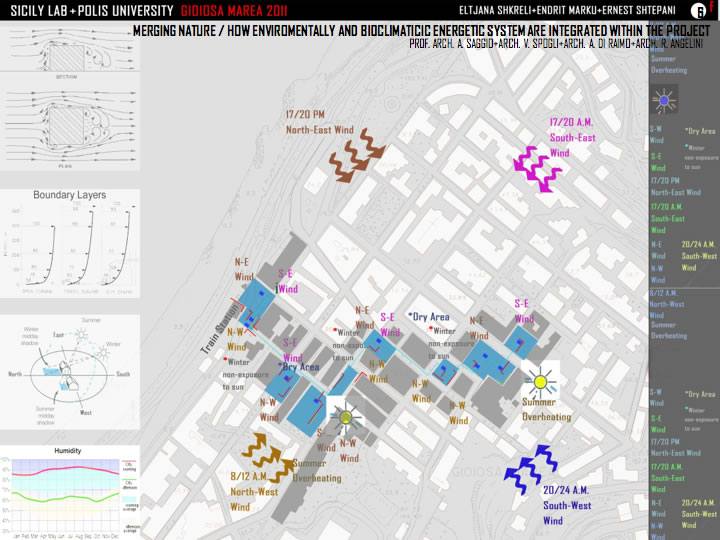Click the yellow sun icon above Summer Overheating

[539, 381]
